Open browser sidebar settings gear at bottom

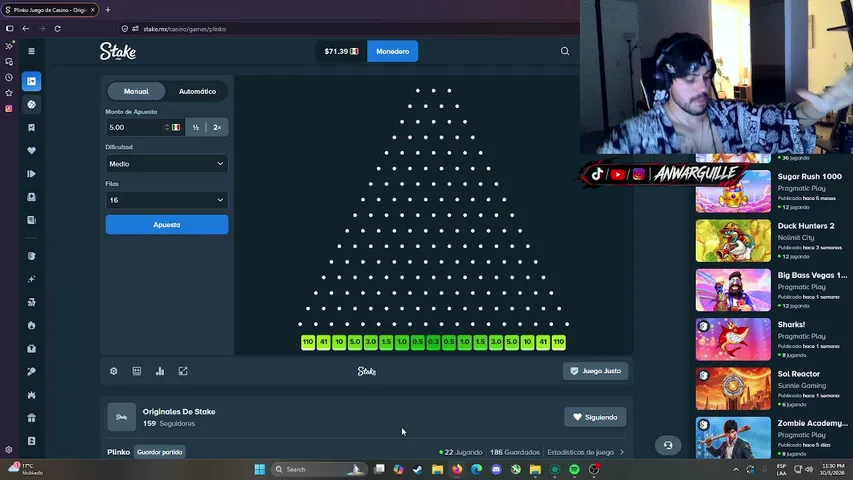point(9,450)
